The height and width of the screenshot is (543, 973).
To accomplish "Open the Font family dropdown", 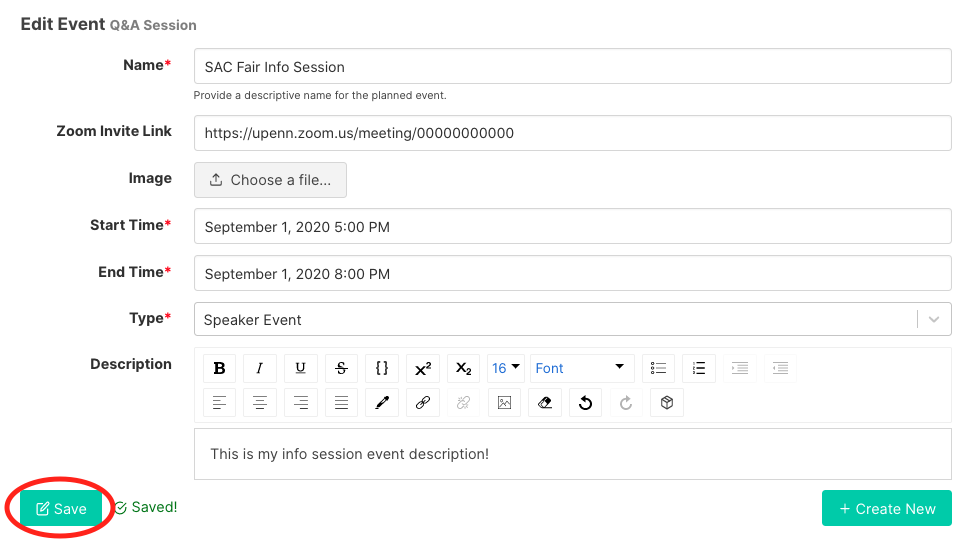I will (581, 368).
